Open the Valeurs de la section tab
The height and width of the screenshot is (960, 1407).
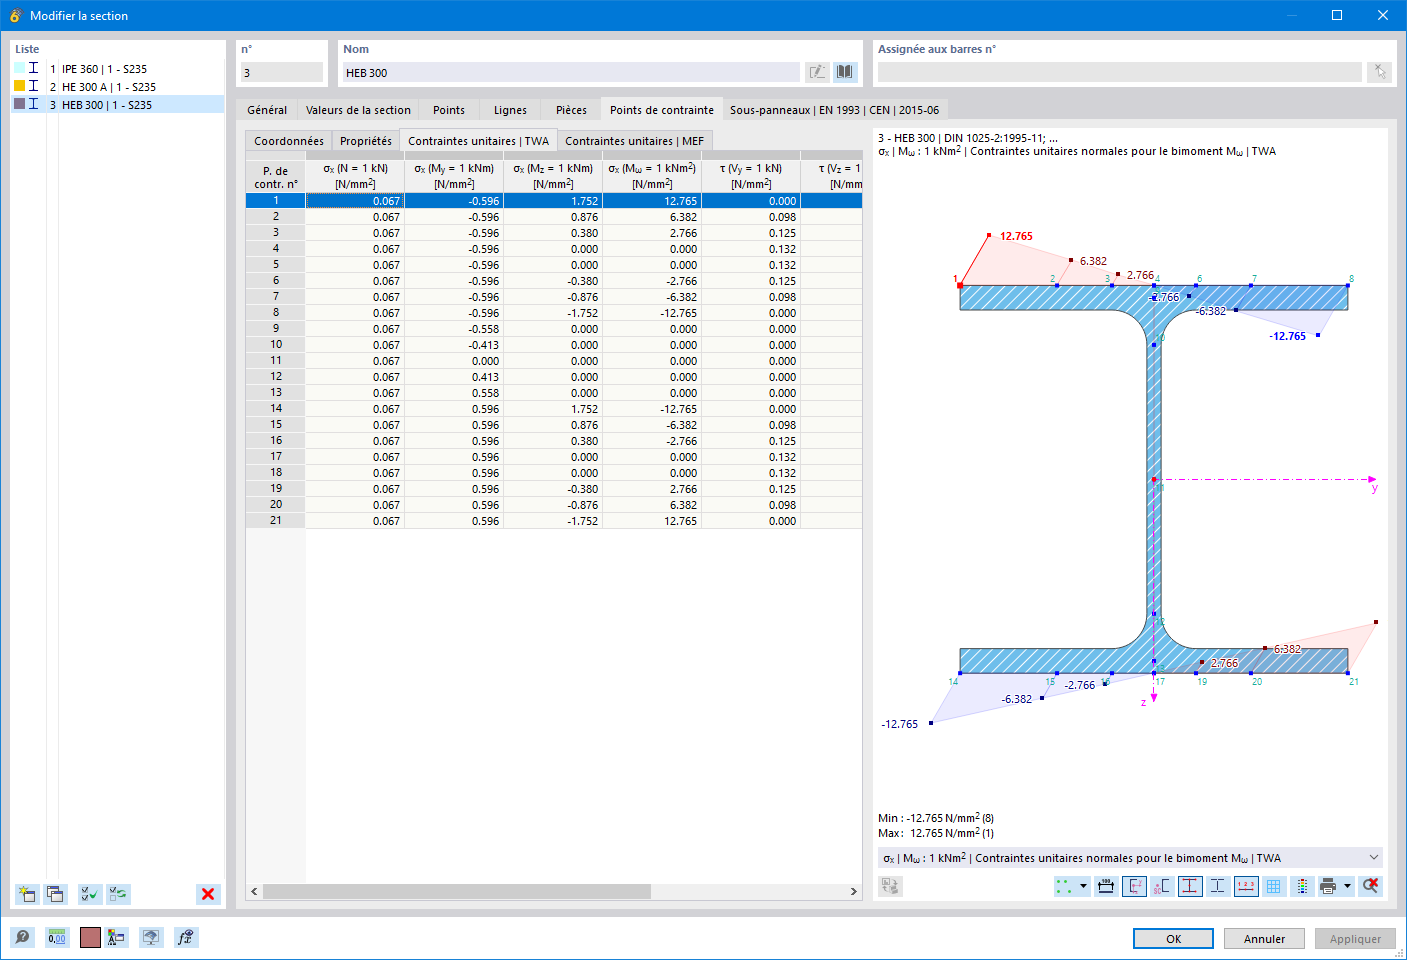[358, 110]
